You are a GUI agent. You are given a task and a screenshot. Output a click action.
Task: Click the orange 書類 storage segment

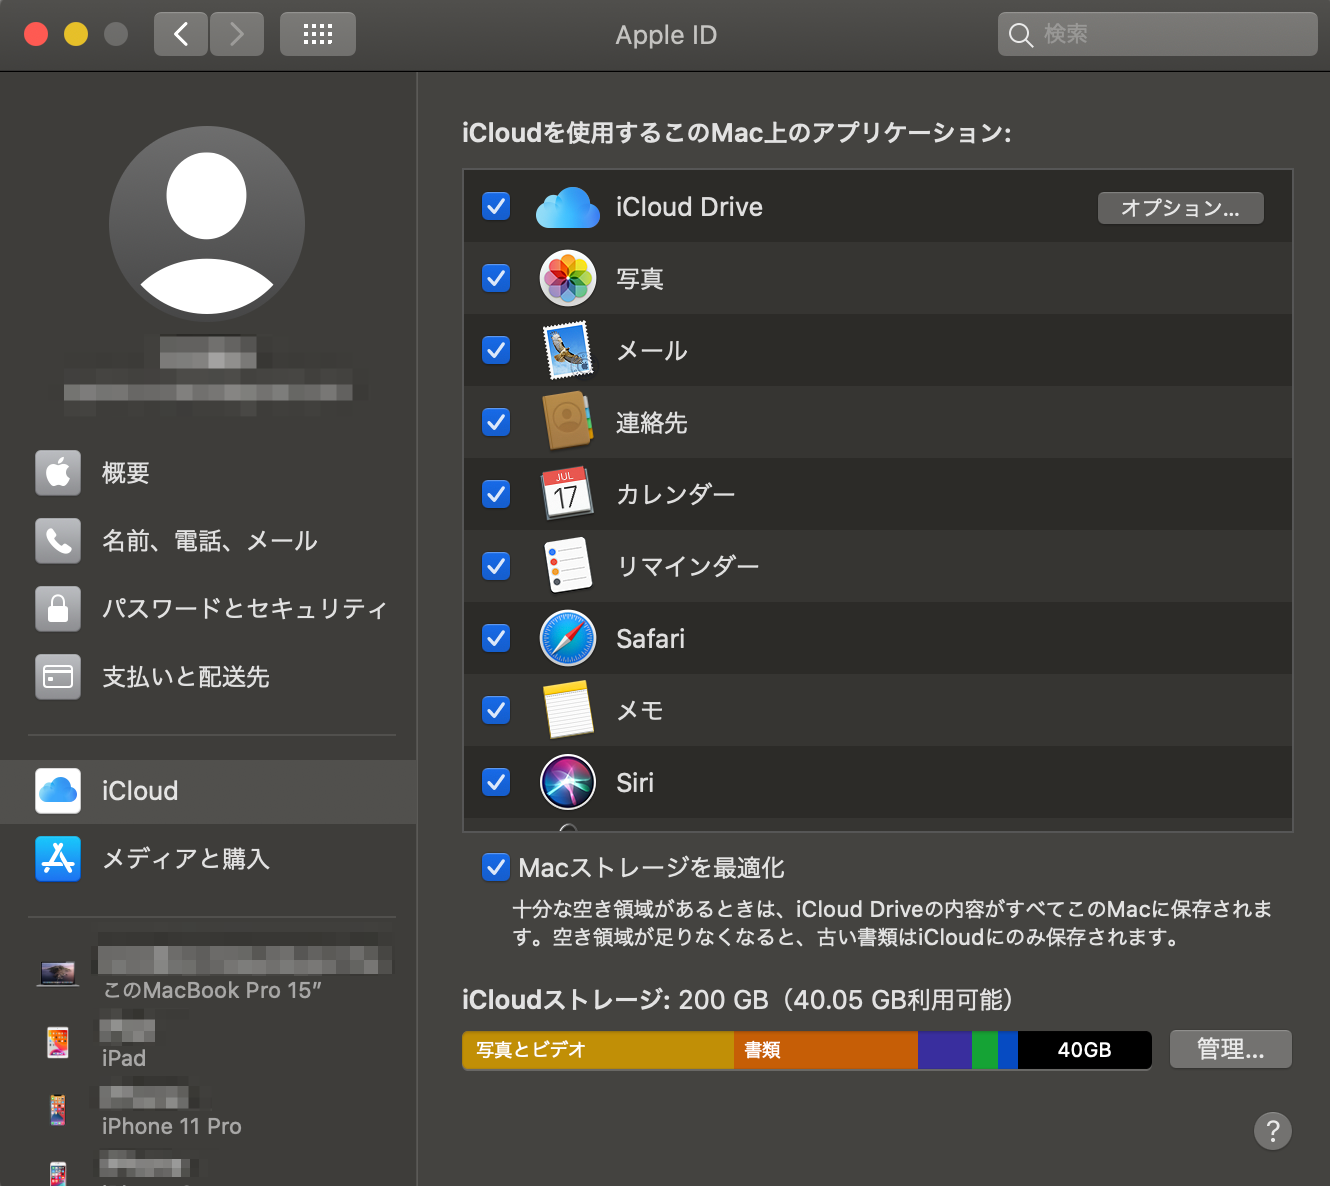(826, 1050)
